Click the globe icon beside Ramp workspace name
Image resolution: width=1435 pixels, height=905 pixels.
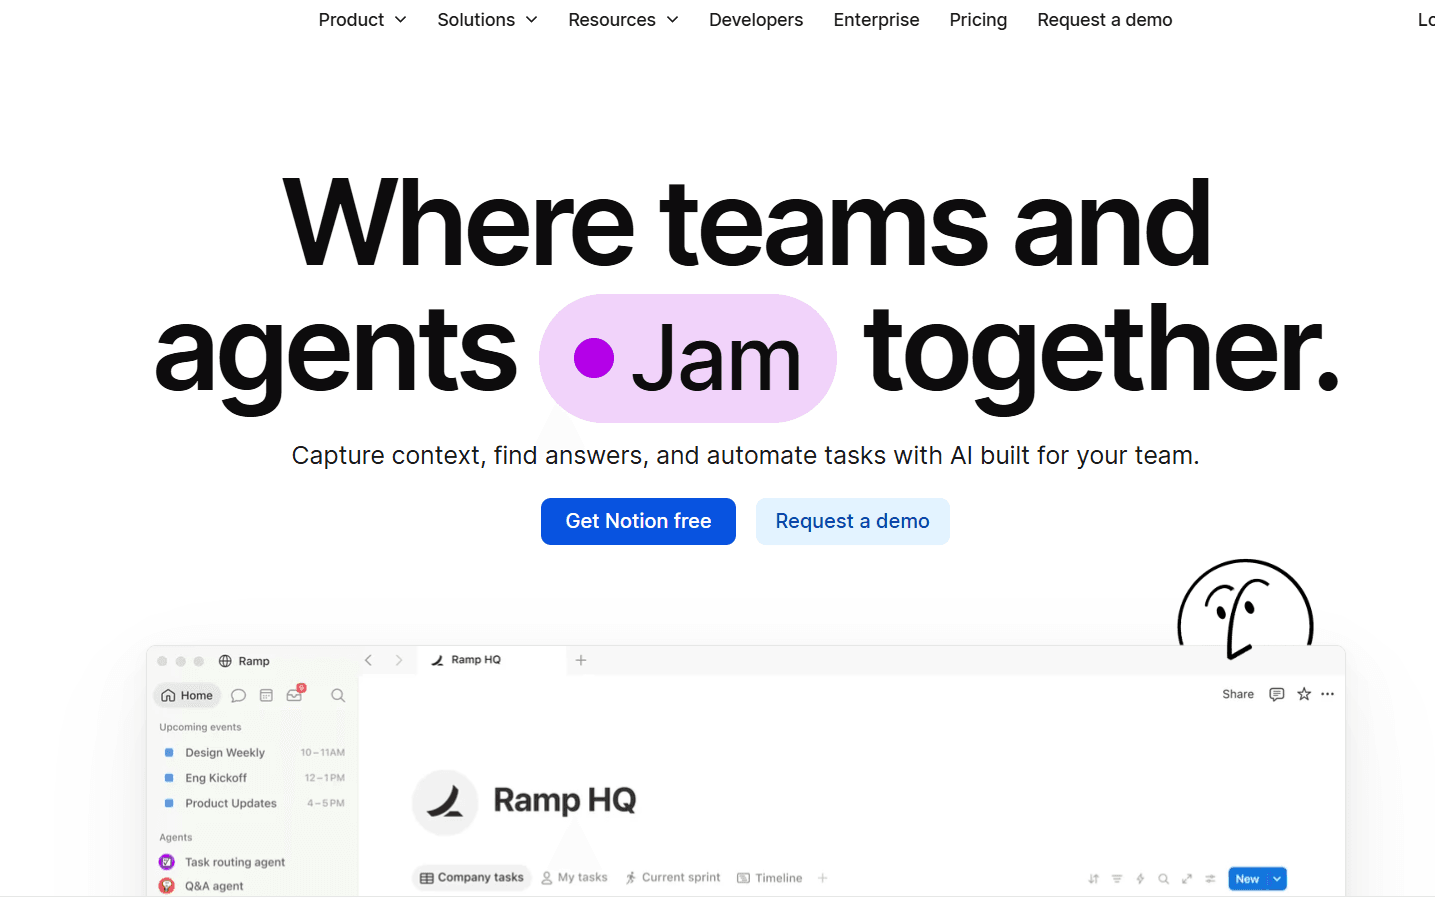point(225,661)
